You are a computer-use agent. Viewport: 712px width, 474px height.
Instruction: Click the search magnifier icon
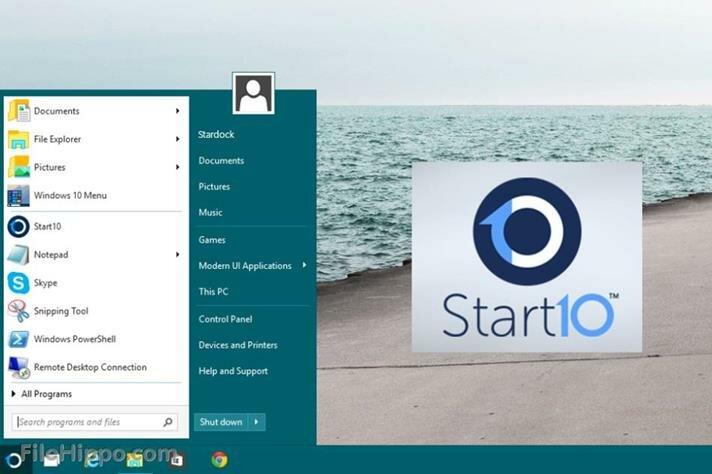168,422
